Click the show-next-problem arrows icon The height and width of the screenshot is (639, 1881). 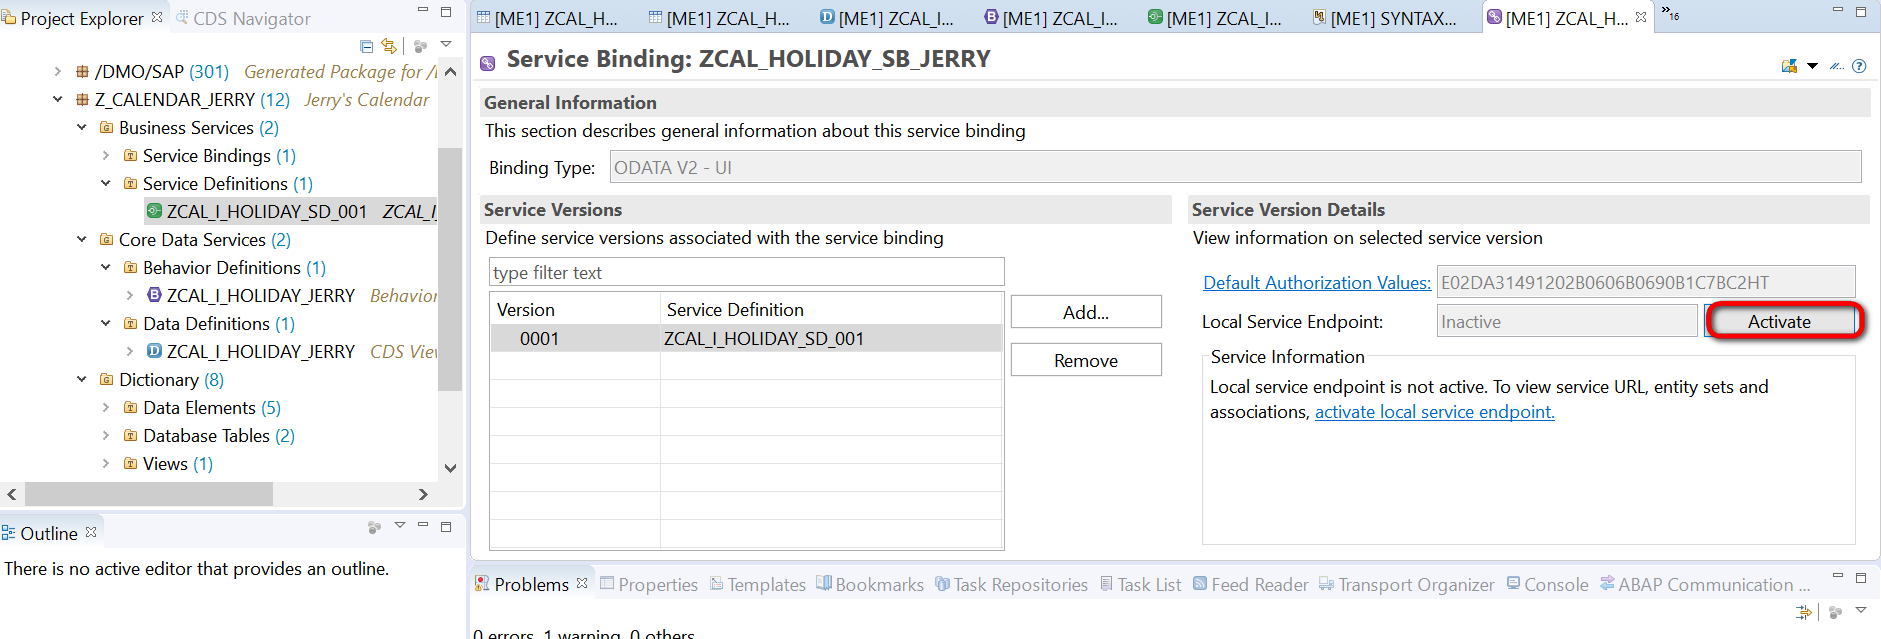(x=1804, y=612)
